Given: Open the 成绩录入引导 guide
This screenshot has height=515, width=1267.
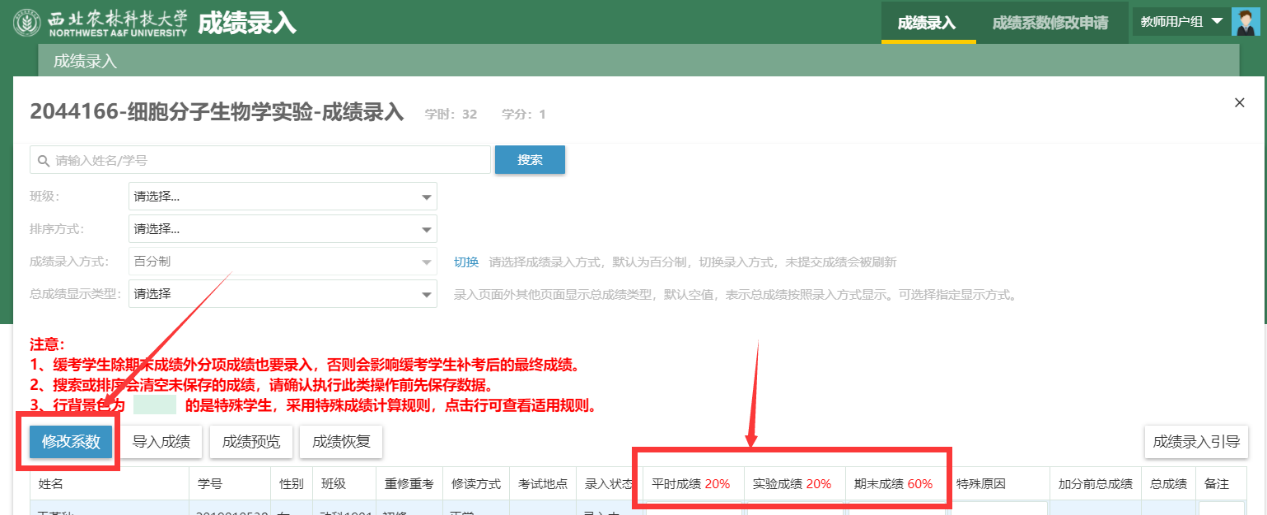Looking at the screenshot, I should coord(1196,442).
